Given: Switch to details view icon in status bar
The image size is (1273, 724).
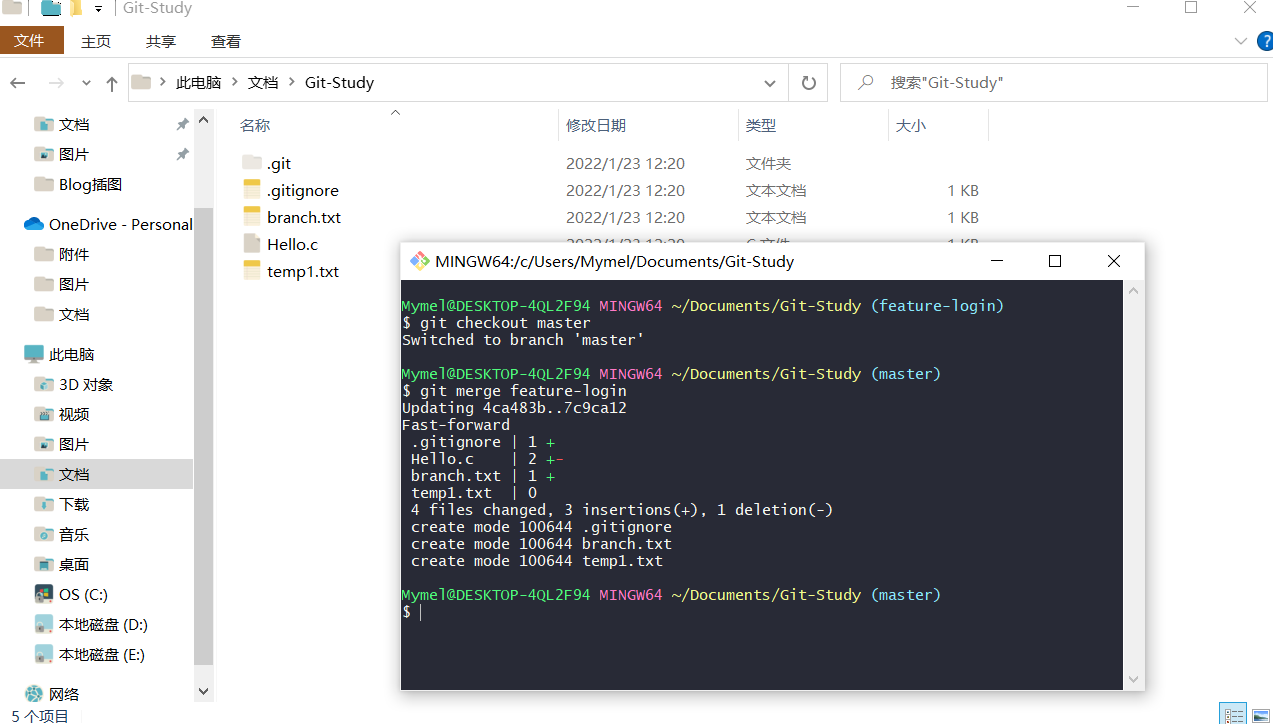Looking at the screenshot, I should pos(1233,715).
